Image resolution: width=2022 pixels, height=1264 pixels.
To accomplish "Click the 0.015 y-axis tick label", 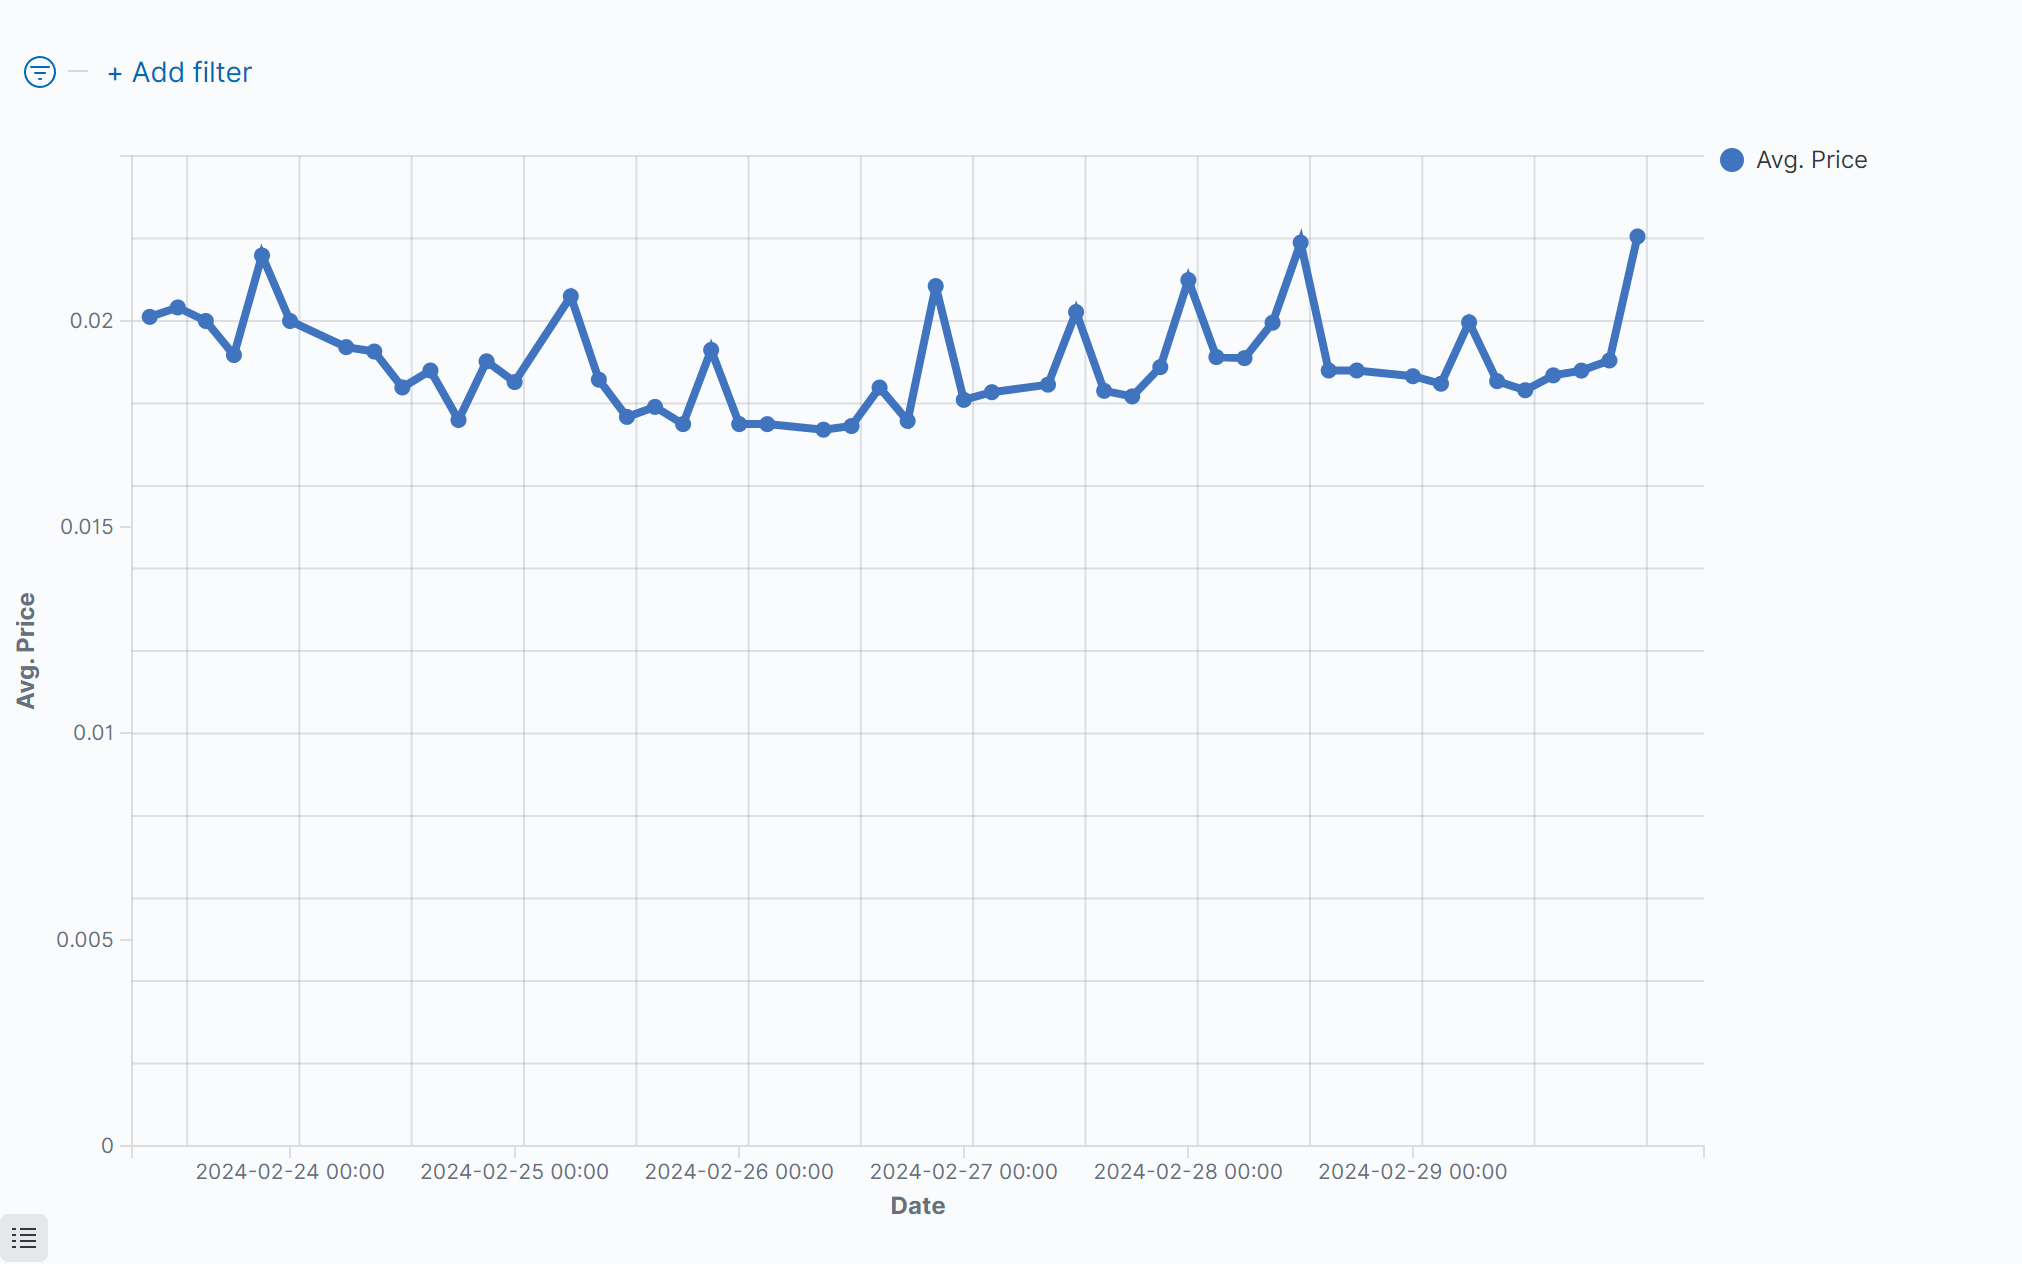I will 87,527.
